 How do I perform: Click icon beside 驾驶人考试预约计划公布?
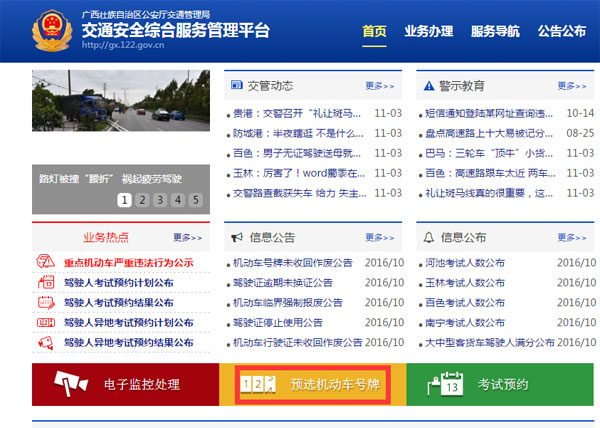click(46, 282)
